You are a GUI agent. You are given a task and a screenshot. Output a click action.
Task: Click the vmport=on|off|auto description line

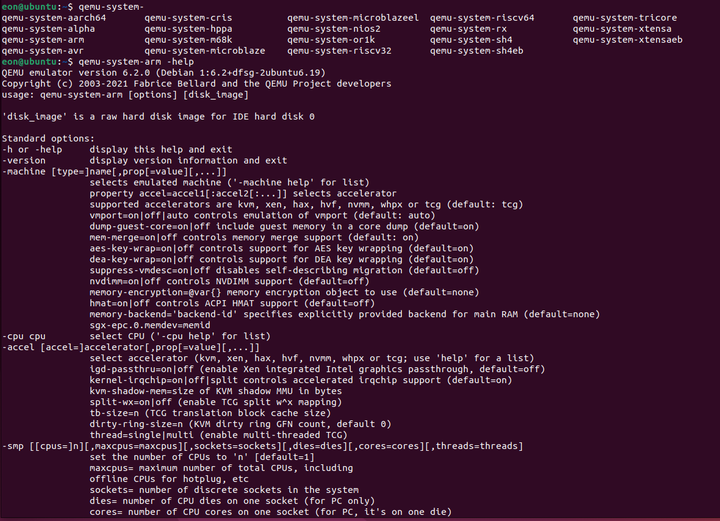[262, 216]
